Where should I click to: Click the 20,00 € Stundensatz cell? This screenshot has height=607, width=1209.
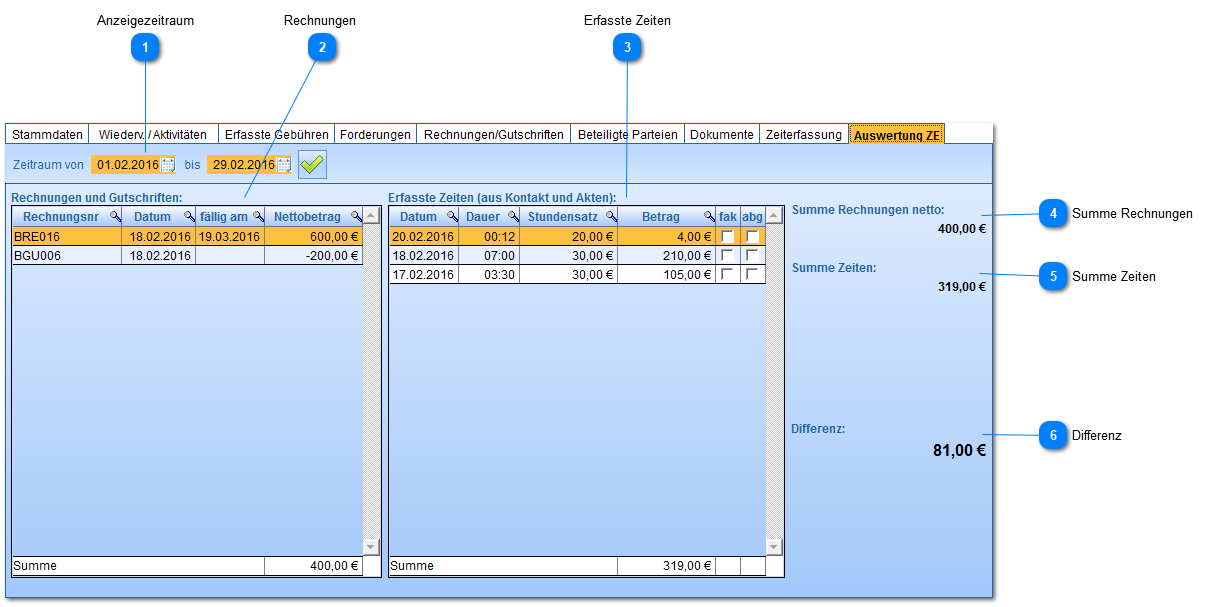coord(569,237)
